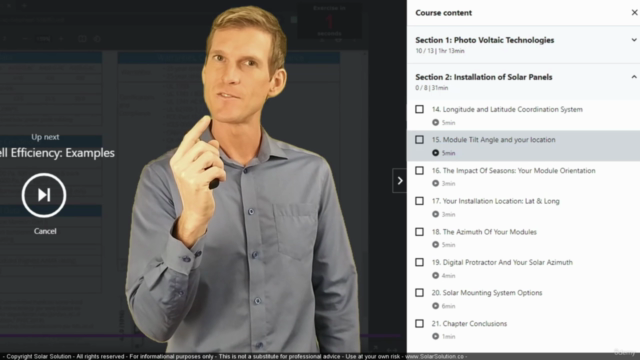Collapse Section 2: Installation of Solar Panels
This screenshot has height=360, width=640.
point(634,77)
